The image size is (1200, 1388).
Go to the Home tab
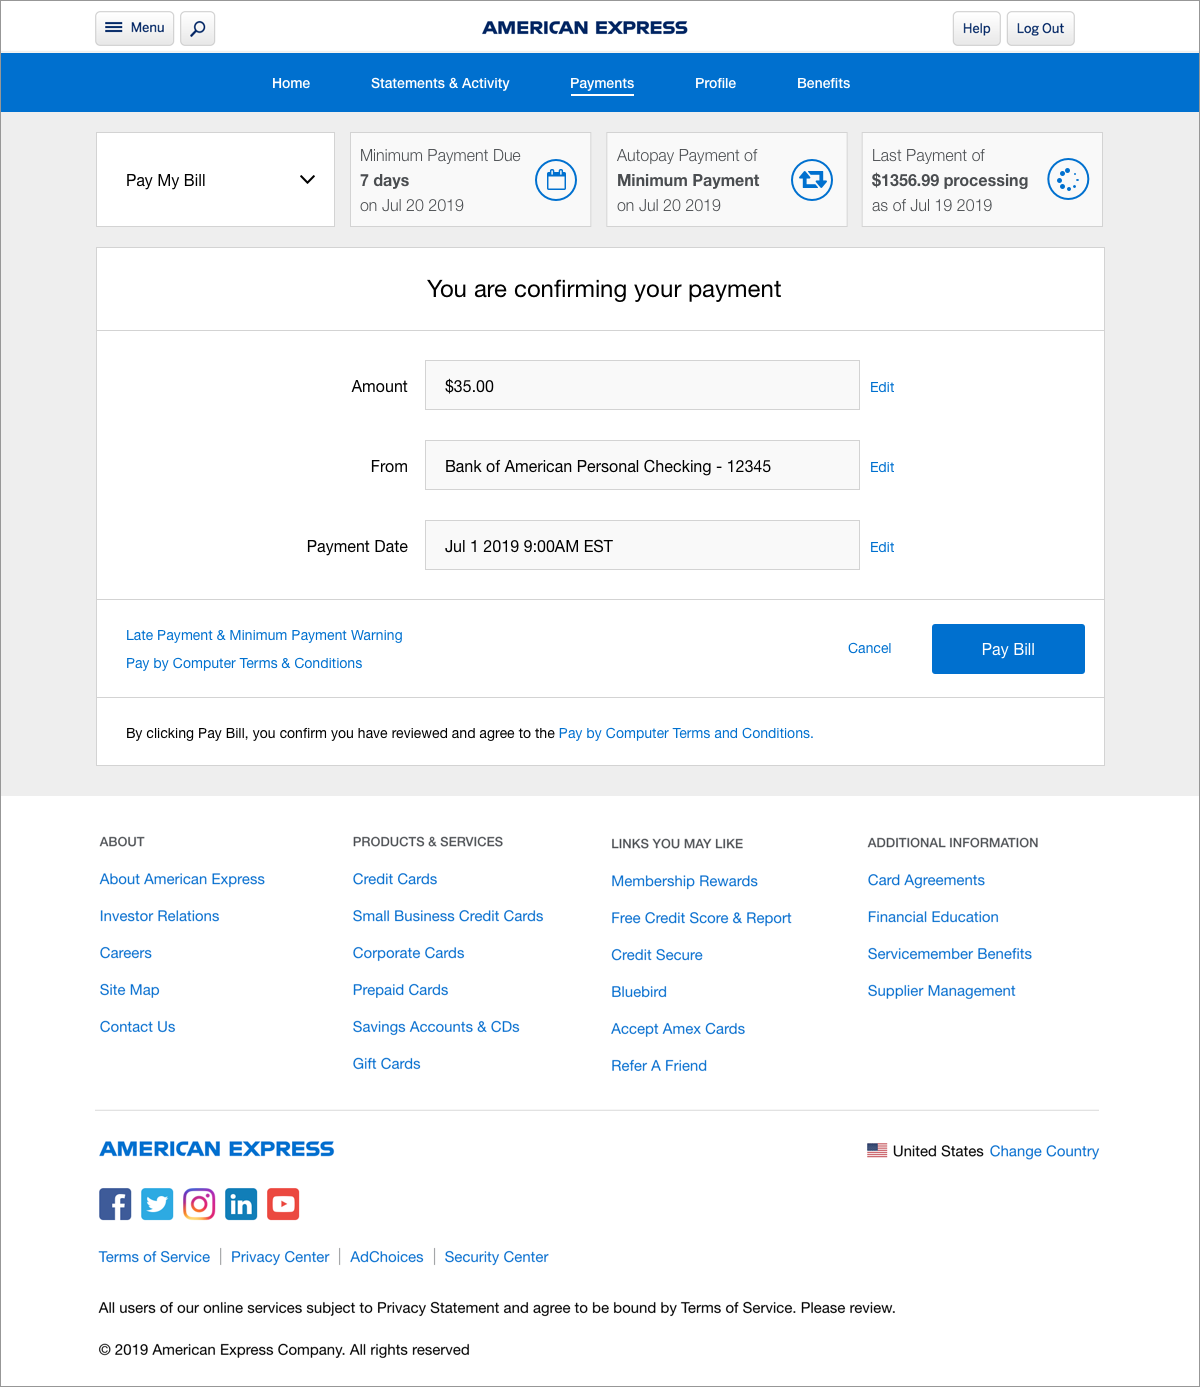(x=291, y=83)
